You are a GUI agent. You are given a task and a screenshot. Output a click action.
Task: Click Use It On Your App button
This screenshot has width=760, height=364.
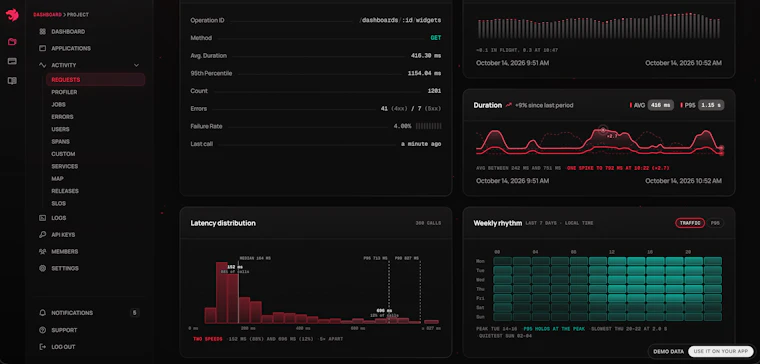(721, 351)
